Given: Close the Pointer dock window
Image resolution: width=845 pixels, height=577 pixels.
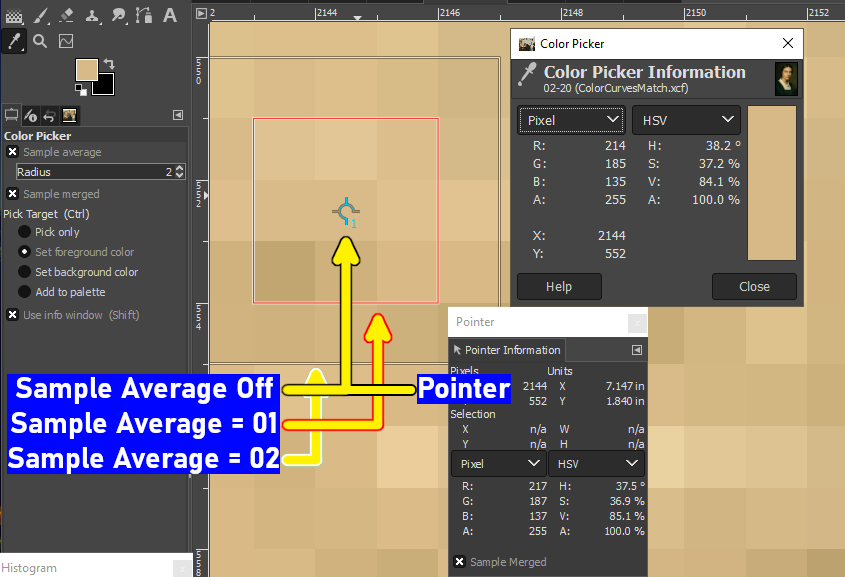Looking at the screenshot, I should (637, 323).
